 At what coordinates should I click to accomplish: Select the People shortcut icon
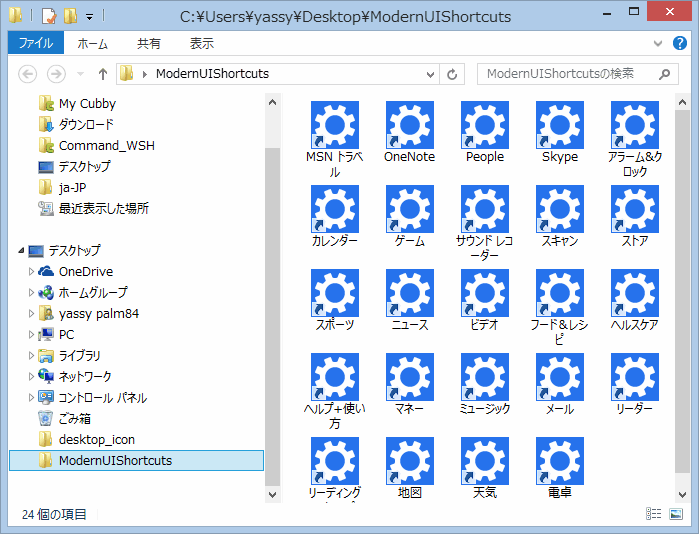tap(485, 125)
